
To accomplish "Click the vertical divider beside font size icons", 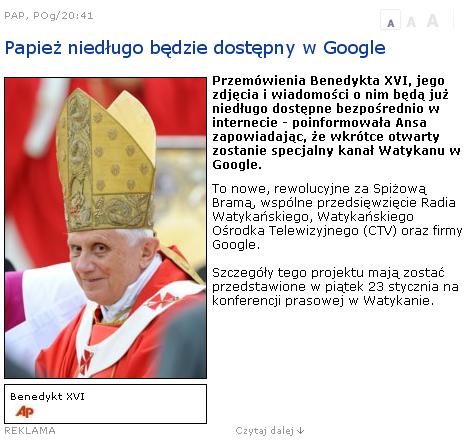I will pos(454,19).
